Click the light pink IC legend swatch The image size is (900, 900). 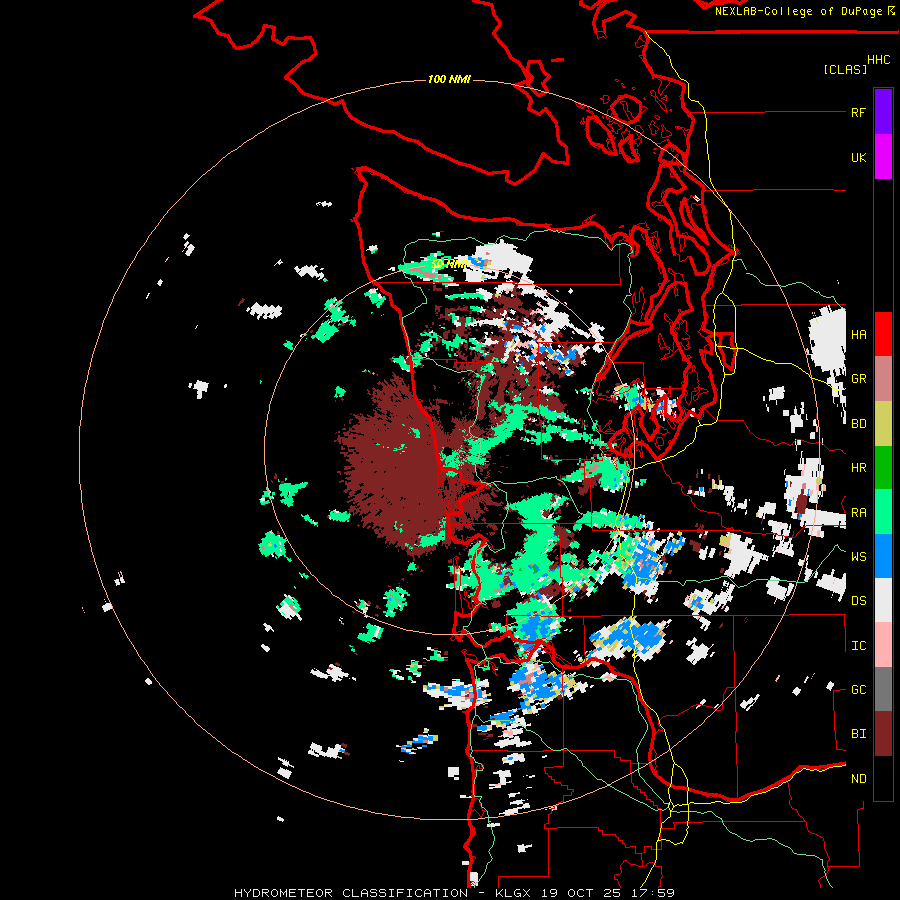coord(883,645)
